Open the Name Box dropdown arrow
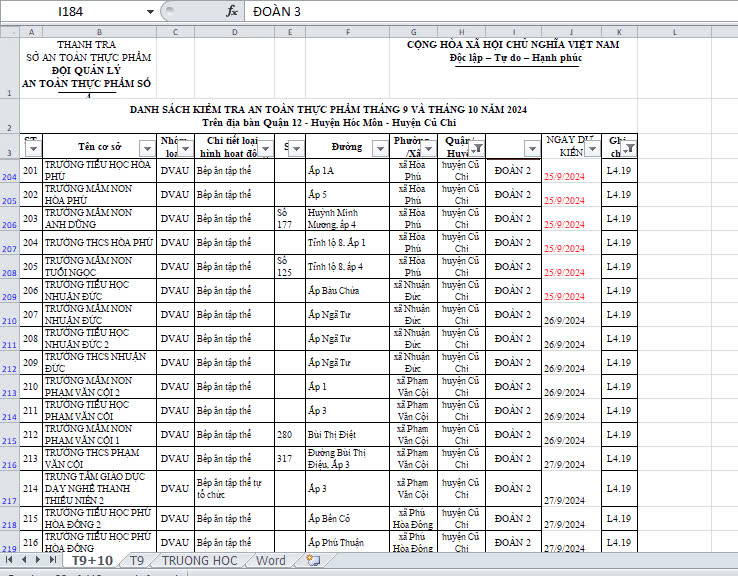Screen dimensions: 738x576 [150, 11]
